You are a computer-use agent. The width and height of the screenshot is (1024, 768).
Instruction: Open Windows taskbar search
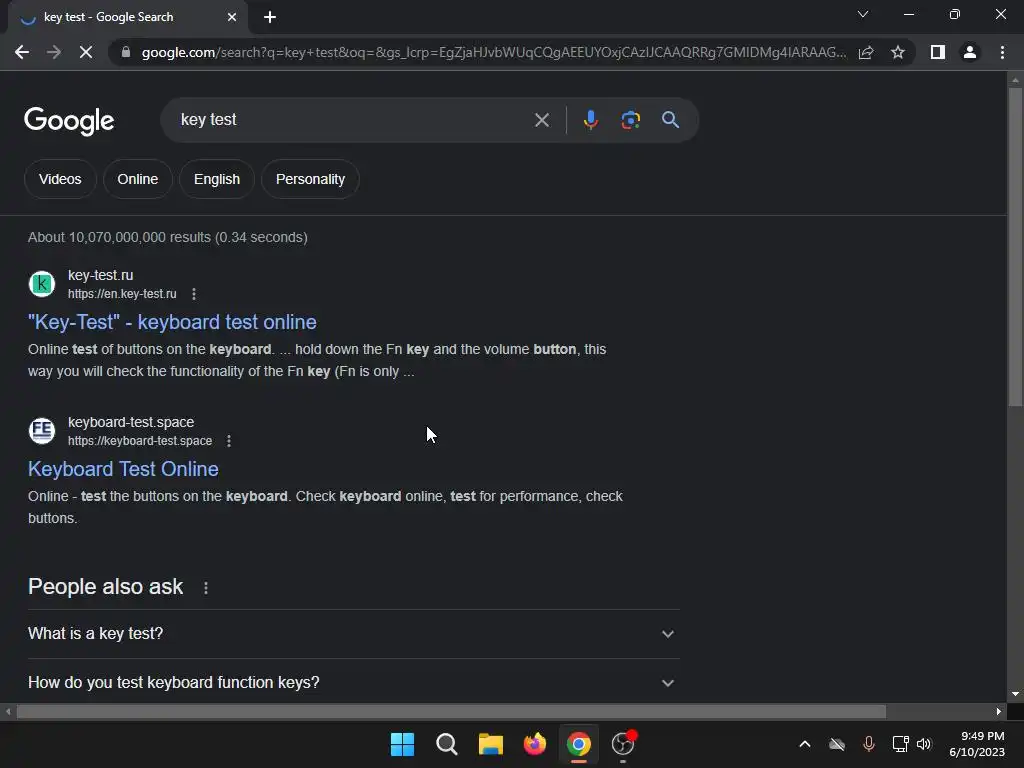click(x=447, y=744)
